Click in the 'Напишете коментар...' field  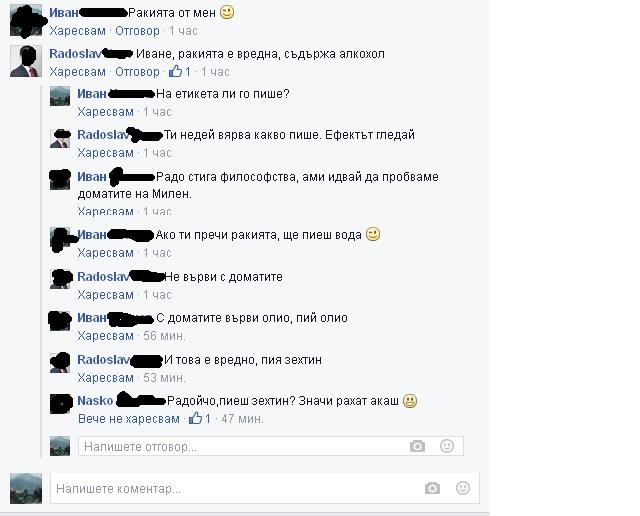coord(265,488)
